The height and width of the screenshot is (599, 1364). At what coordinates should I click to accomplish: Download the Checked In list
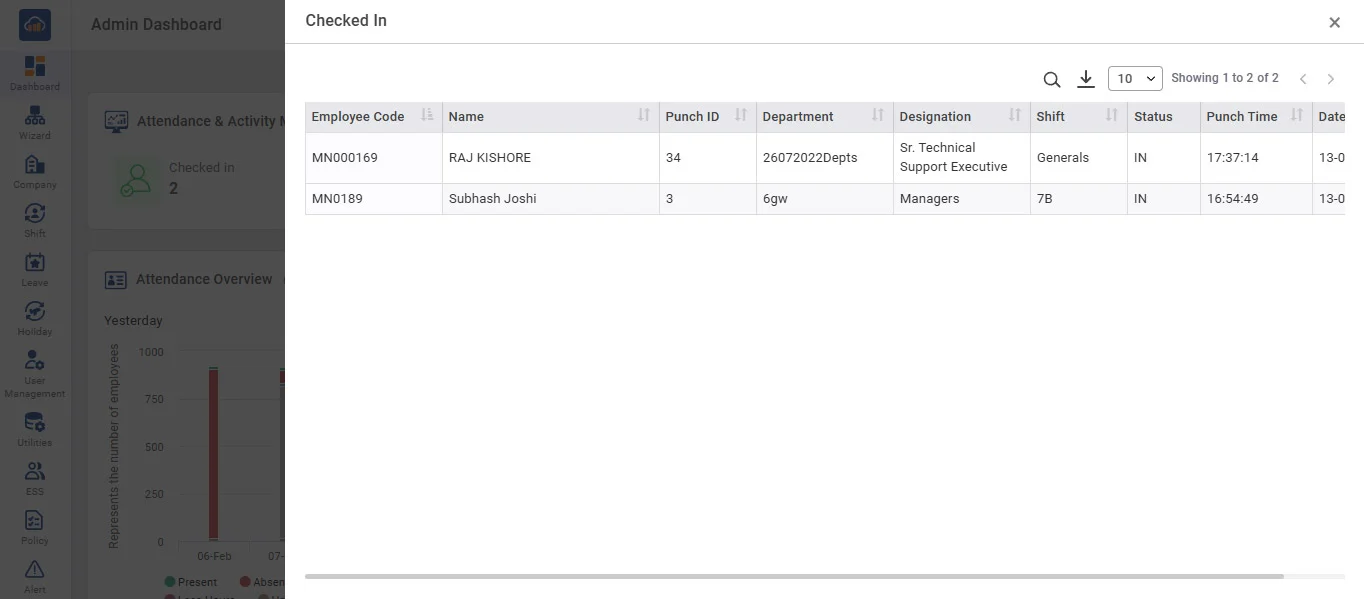[x=1085, y=79]
